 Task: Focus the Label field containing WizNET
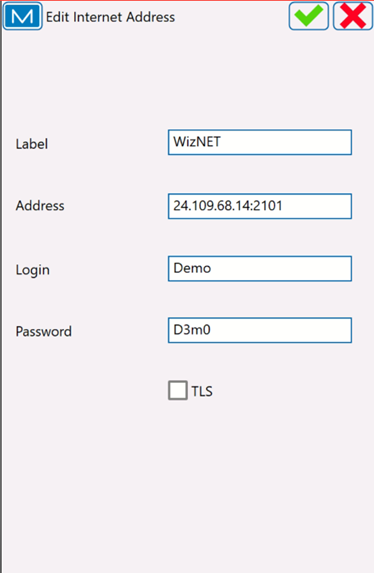click(260, 142)
